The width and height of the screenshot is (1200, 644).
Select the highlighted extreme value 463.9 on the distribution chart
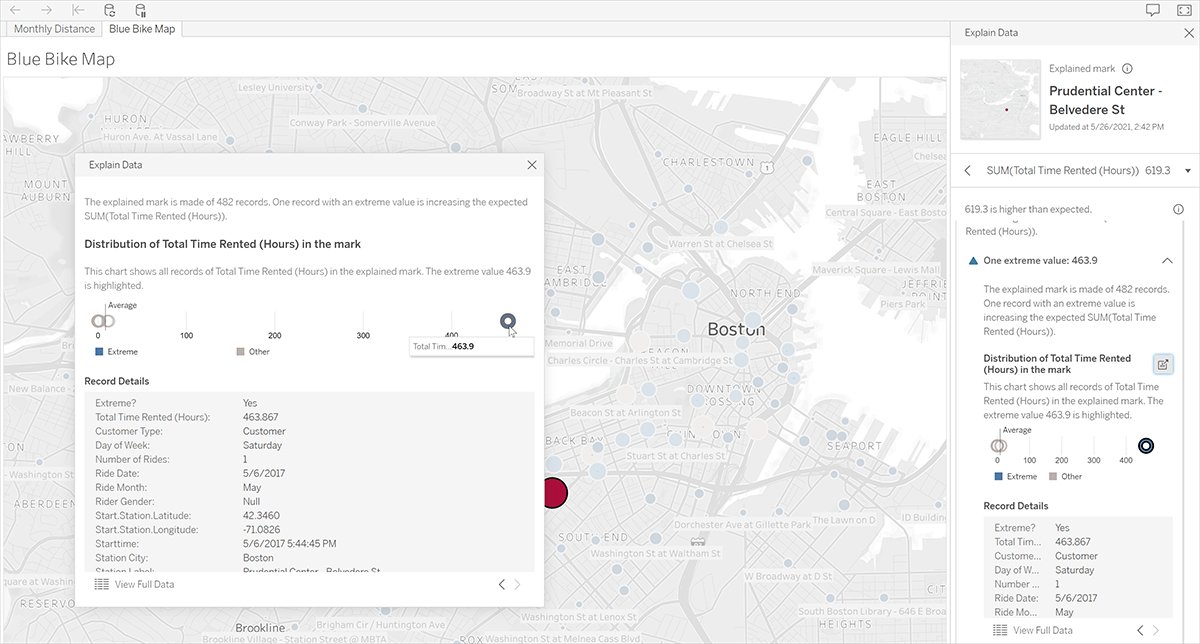click(x=508, y=322)
